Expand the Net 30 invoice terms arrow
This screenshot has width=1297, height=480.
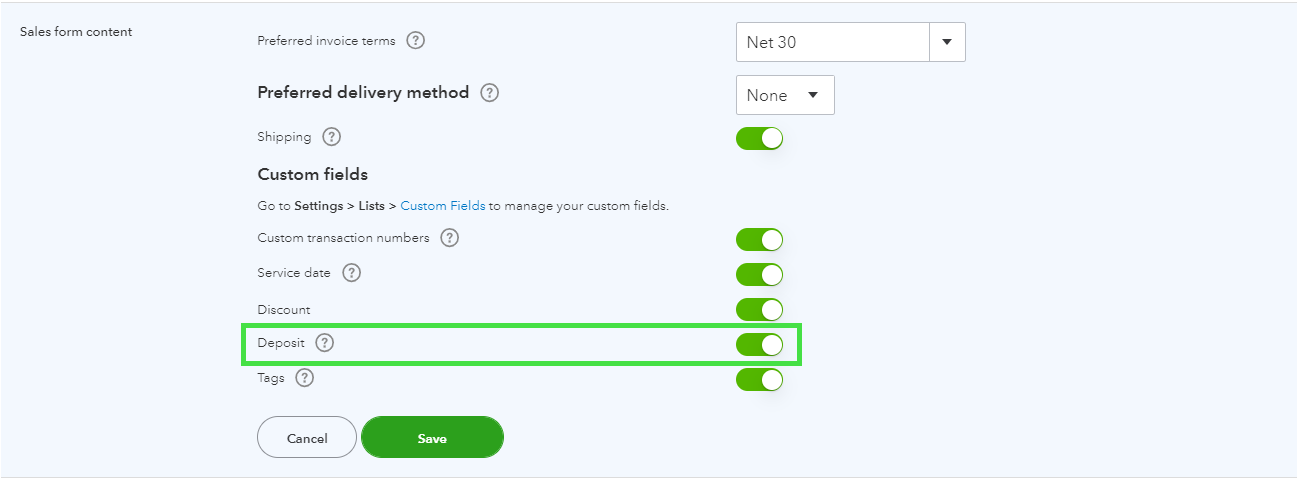coord(947,43)
